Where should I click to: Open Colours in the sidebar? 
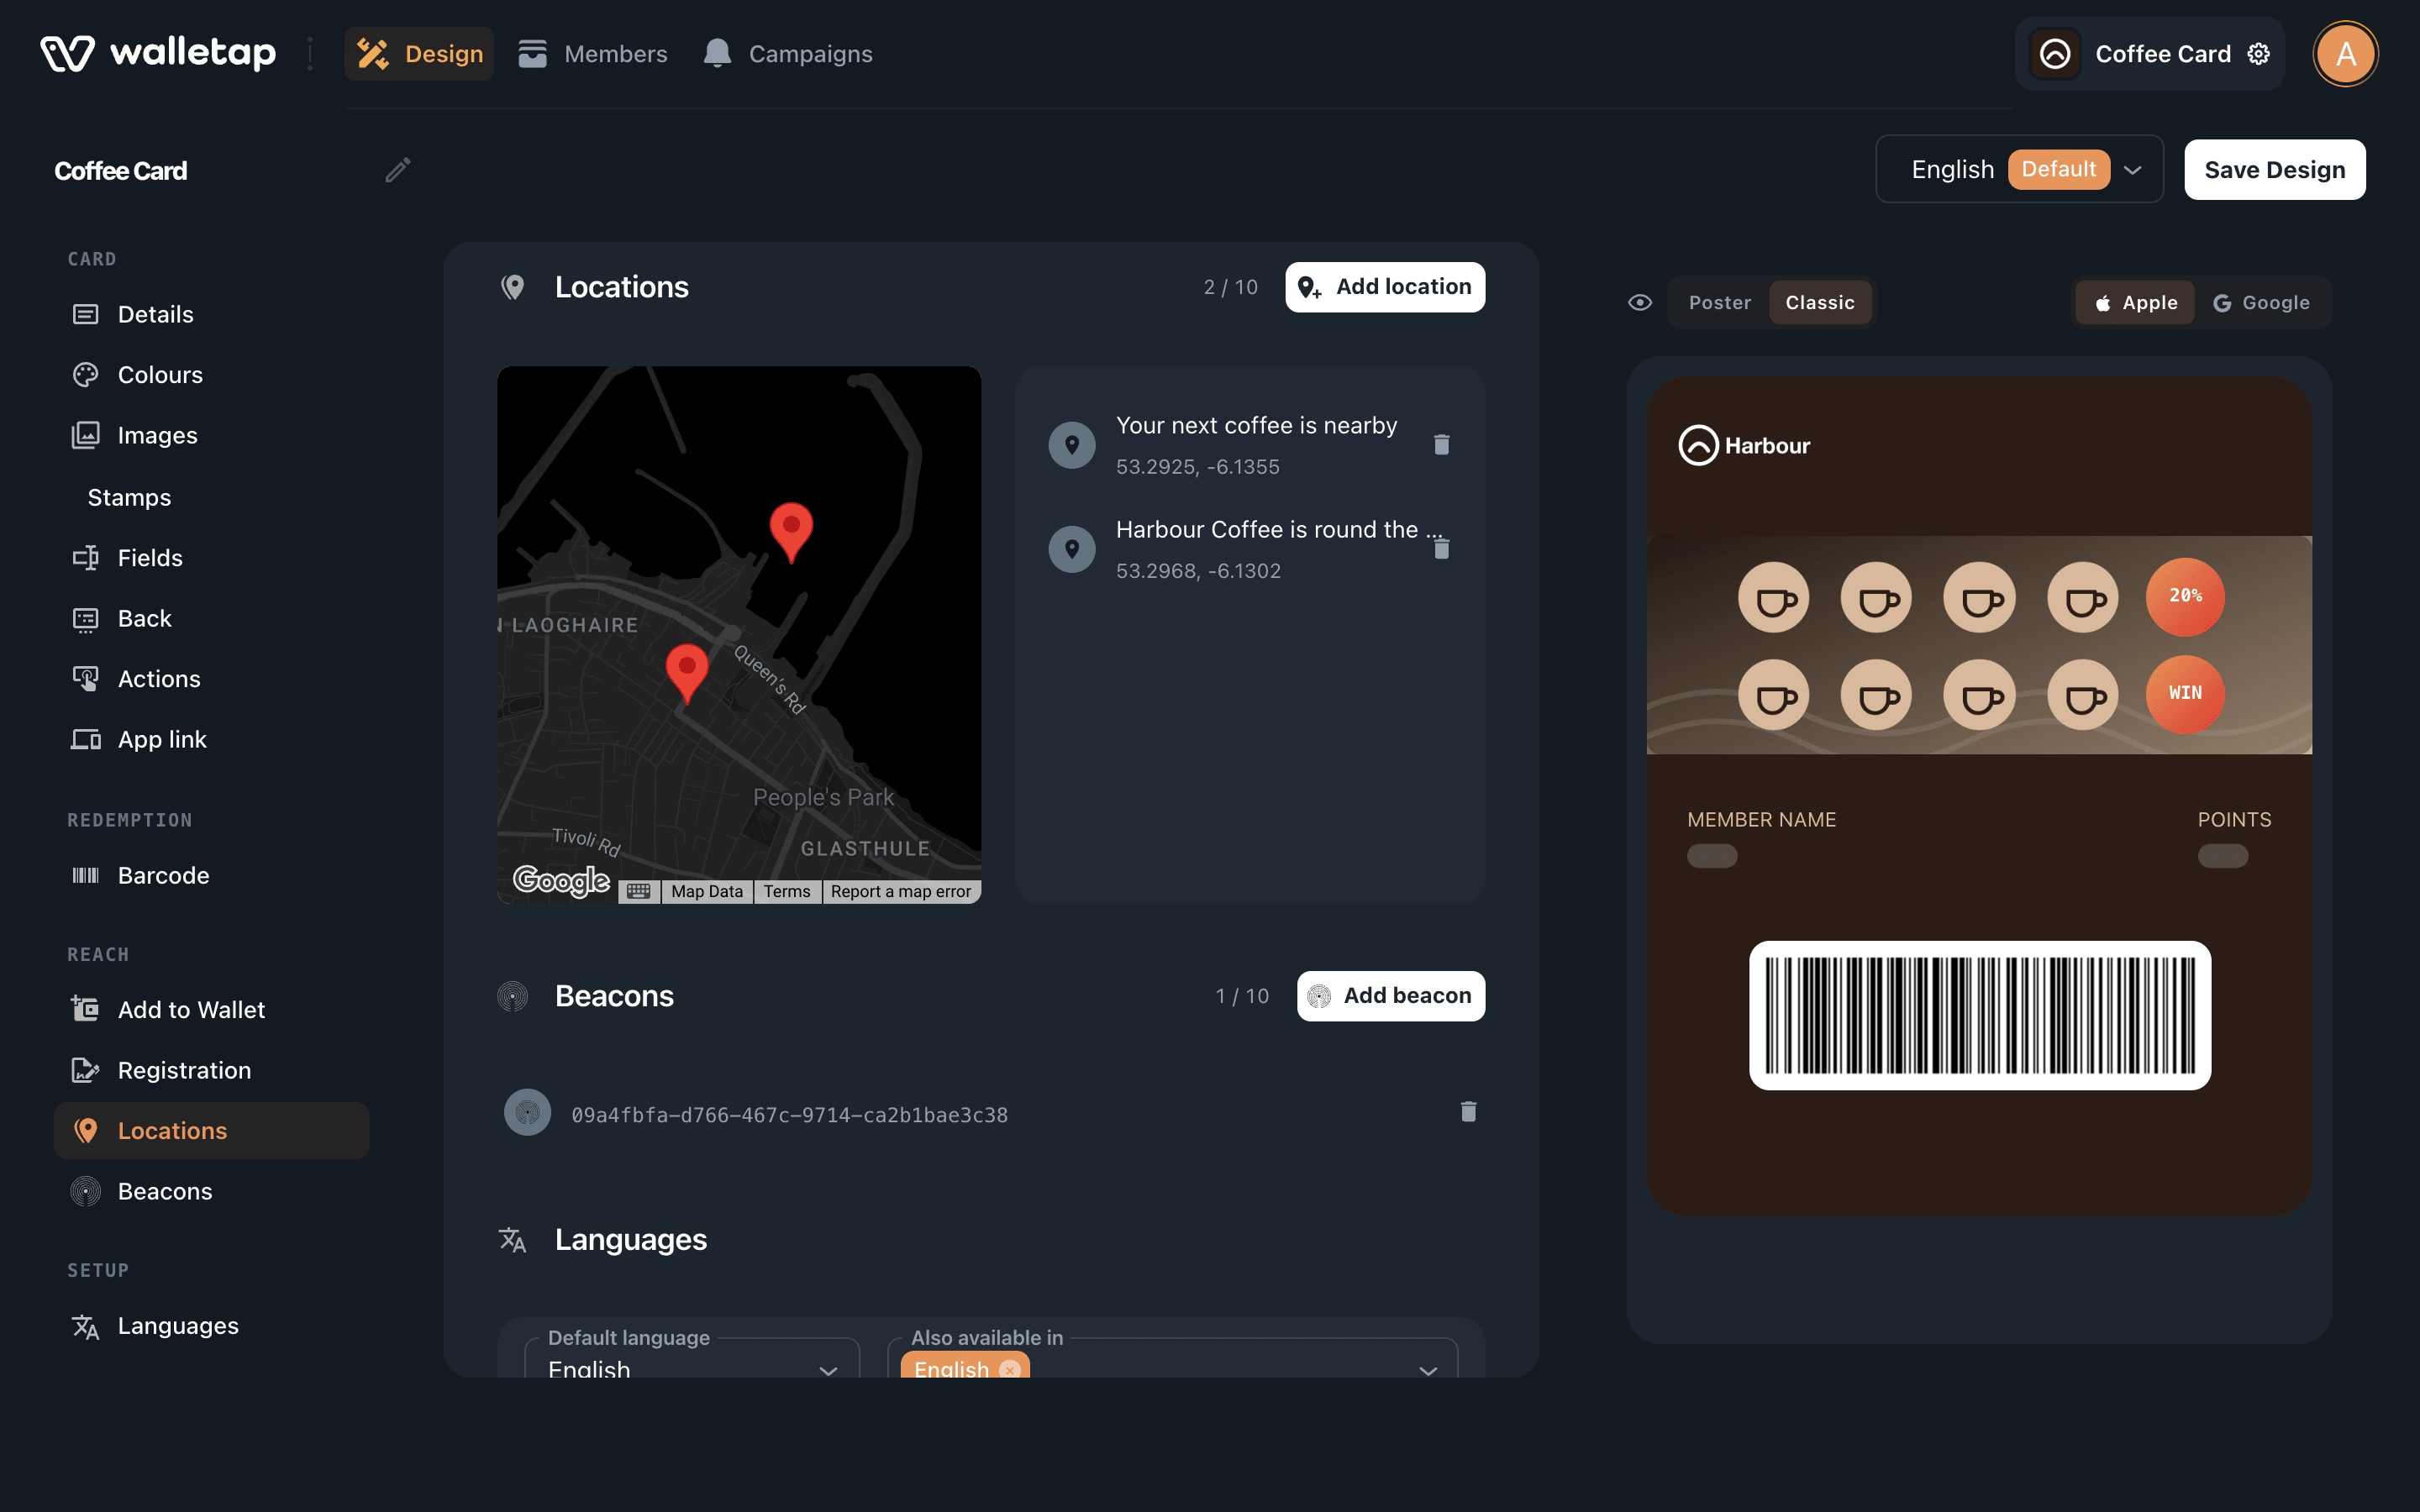211,375
